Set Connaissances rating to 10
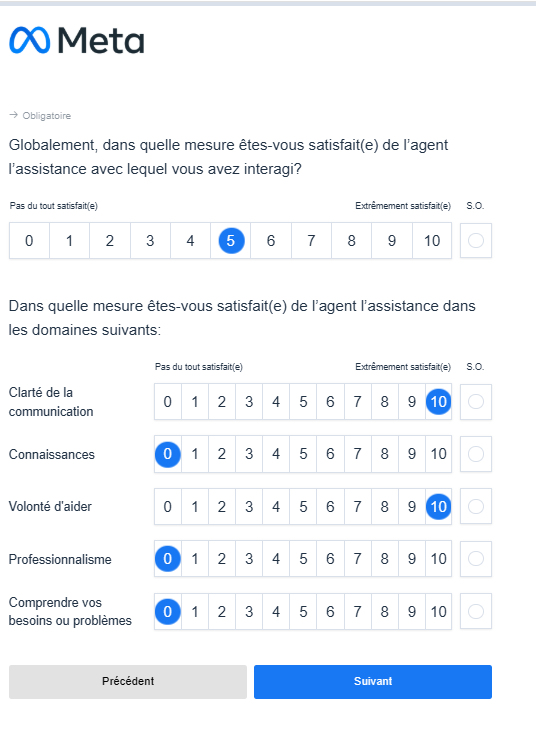 click(x=439, y=454)
